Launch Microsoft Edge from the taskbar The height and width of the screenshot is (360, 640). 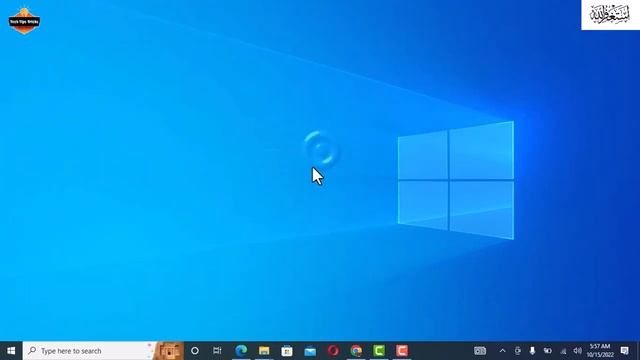pos(241,351)
